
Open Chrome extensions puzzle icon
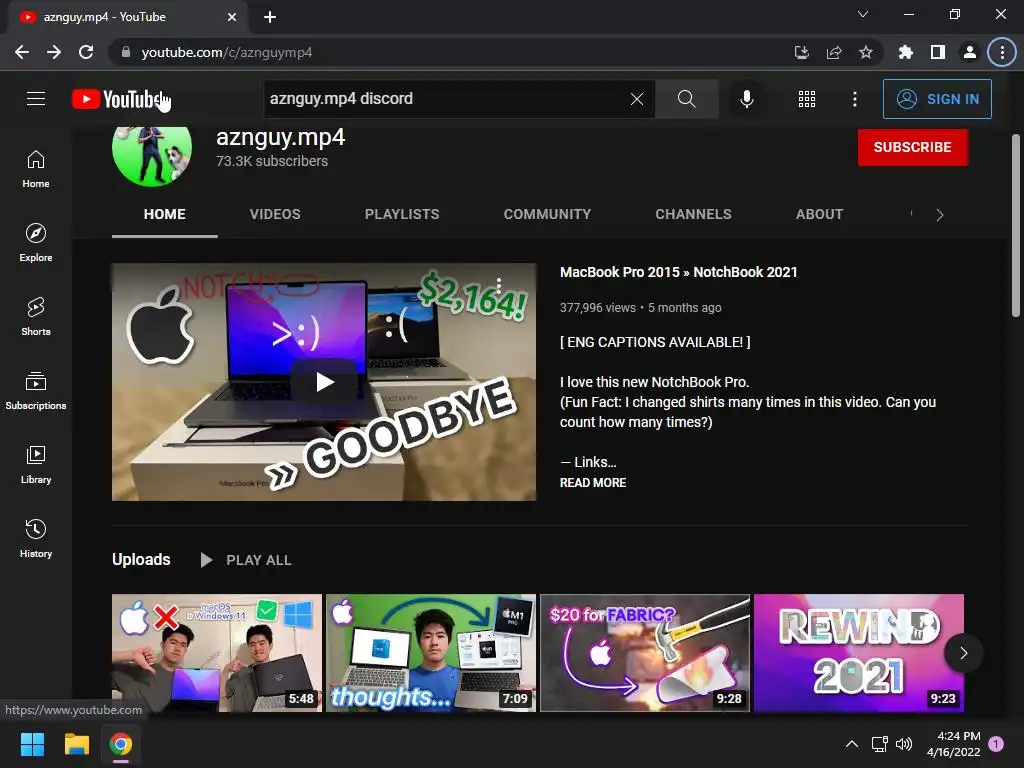point(905,52)
